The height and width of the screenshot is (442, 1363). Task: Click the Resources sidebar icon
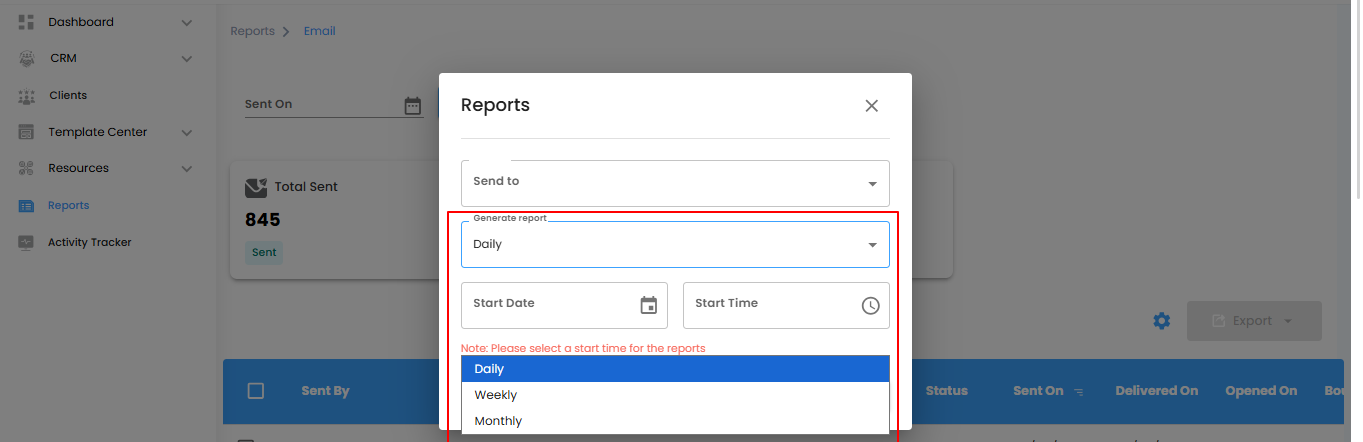pos(27,168)
